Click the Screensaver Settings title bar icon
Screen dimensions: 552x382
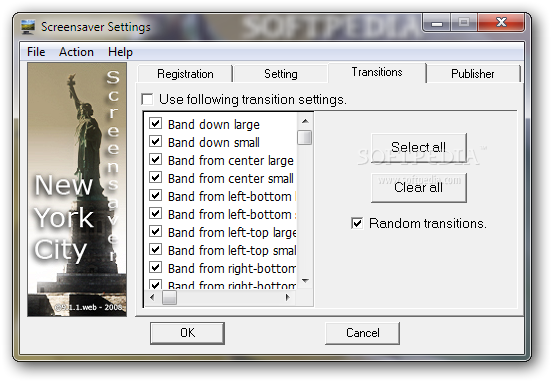coord(28,27)
